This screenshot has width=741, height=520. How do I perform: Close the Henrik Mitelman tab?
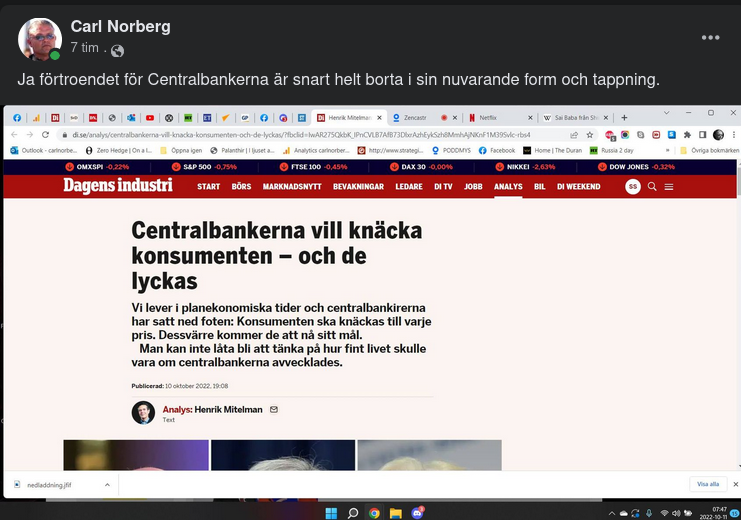(x=379, y=118)
